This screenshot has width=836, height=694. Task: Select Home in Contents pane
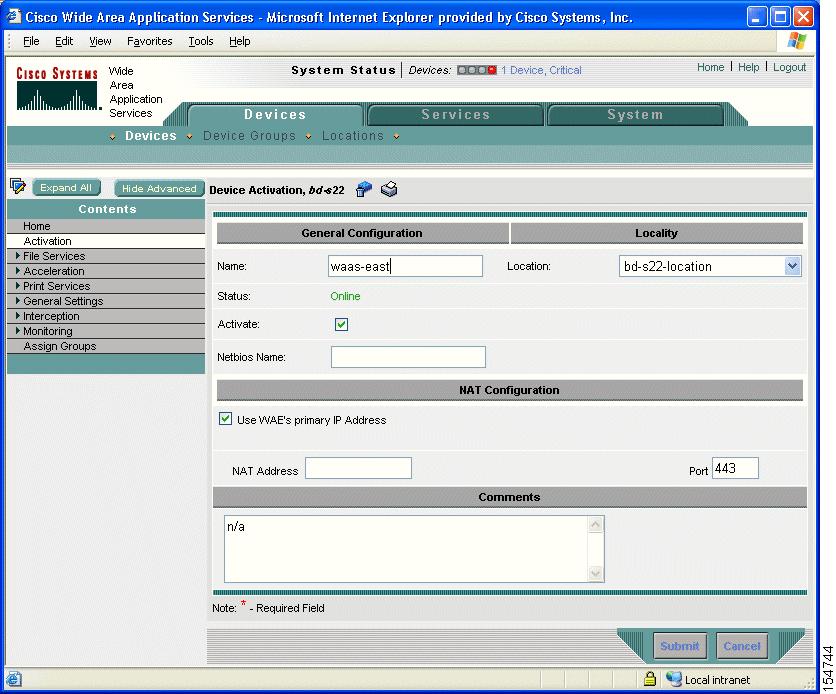click(106, 226)
